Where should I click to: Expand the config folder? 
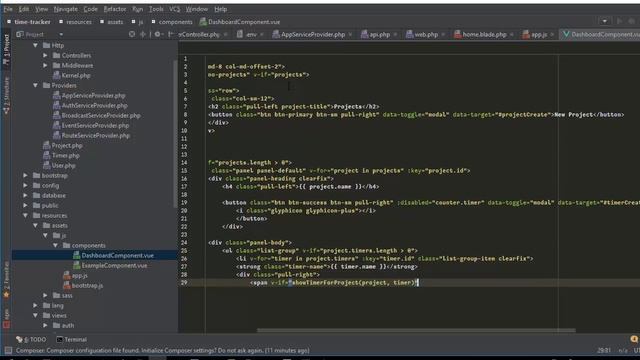pyautogui.click(x=25, y=186)
